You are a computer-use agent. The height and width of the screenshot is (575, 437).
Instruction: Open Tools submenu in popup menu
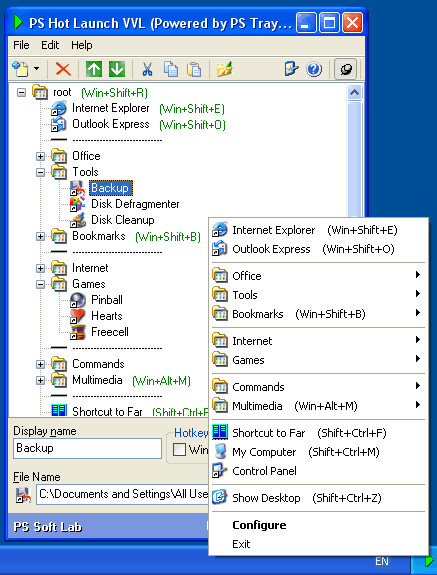318,295
